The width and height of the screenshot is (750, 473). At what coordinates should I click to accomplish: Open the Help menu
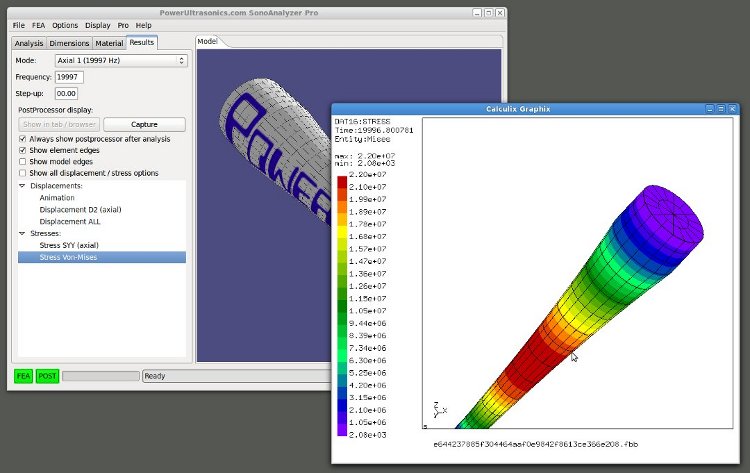tap(143, 25)
